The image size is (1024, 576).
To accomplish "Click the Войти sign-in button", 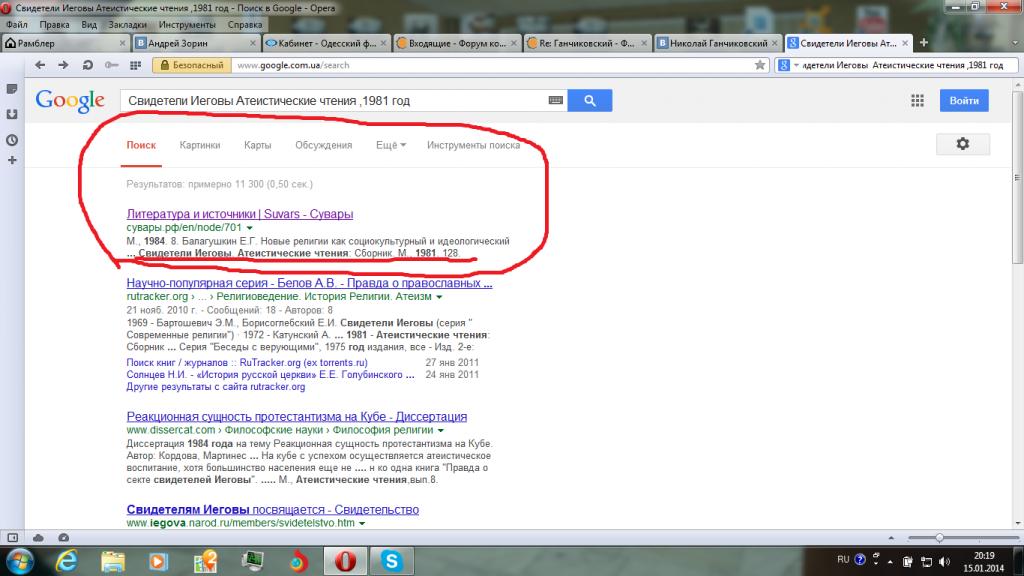I will tap(963, 101).
